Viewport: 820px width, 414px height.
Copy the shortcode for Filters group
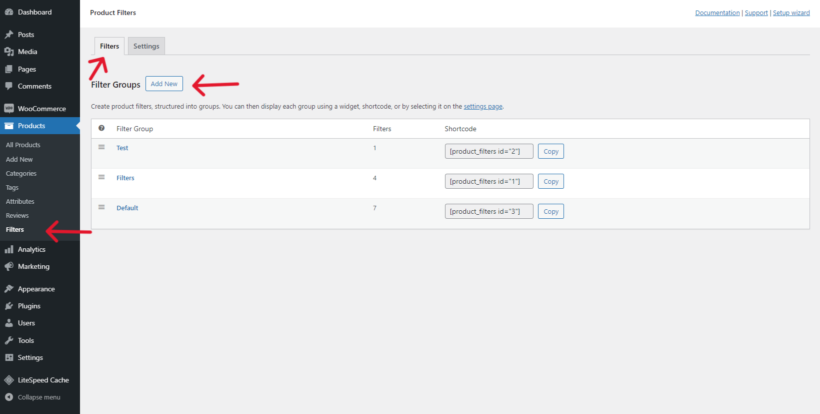click(x=551, y=181)
